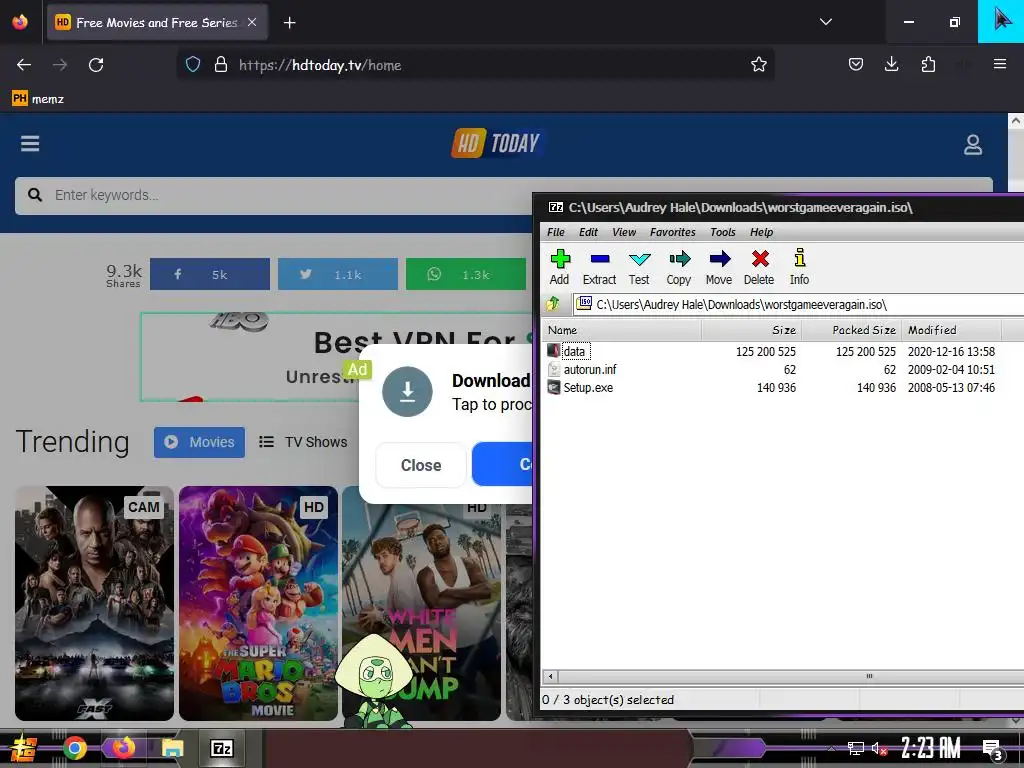Image resolution: width=1024 pixels, height=768 pixels.
Task: Open the Pocket save icon in Firefox
Action: 856,65
